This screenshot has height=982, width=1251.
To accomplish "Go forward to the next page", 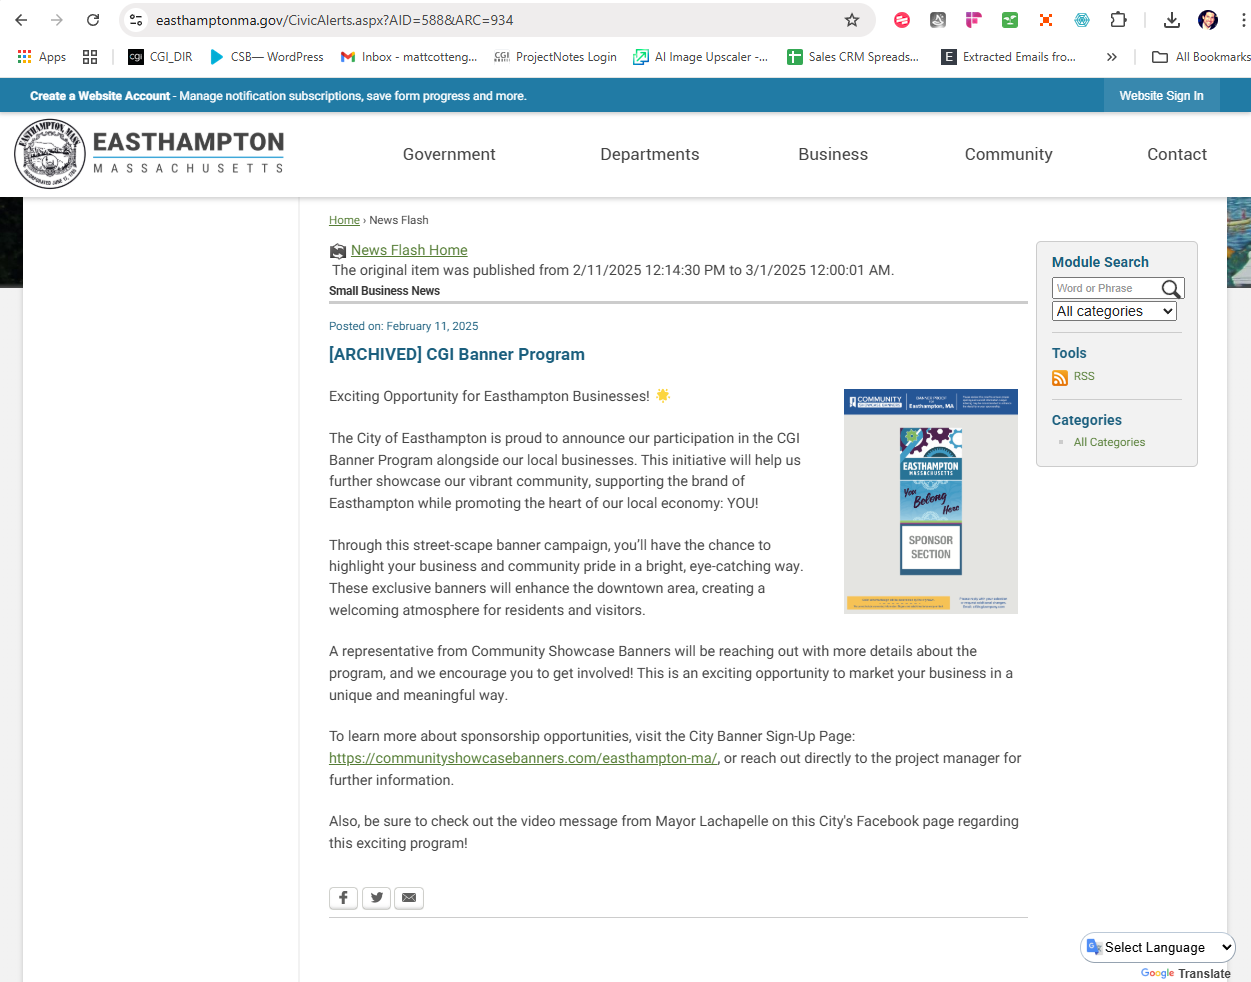I will [x=57, y=20].
